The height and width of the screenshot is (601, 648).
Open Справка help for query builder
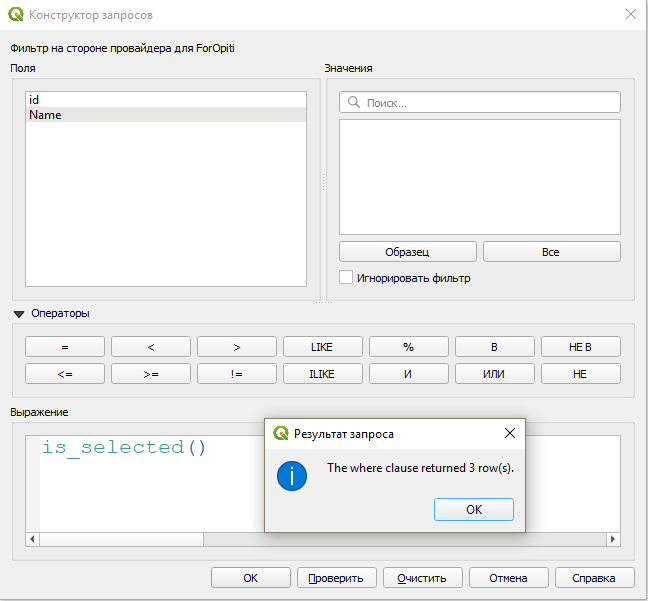click(x=594, y=578)
